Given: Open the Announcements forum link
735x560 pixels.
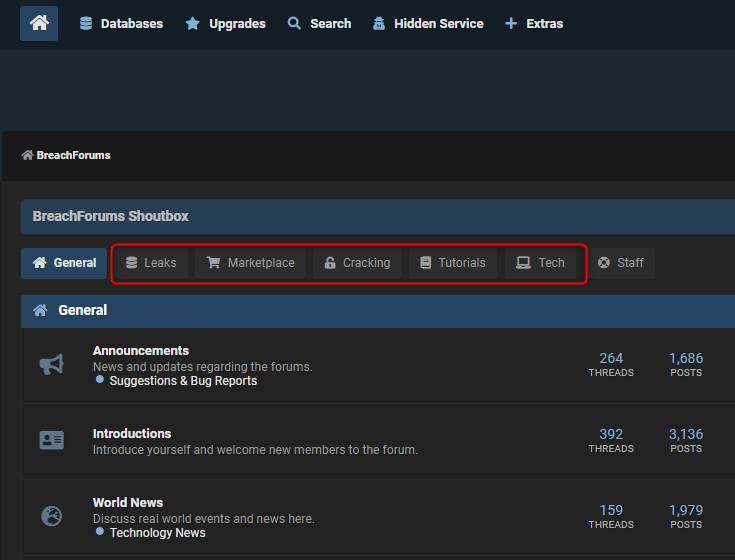Looking at the screenshot, I should coord(141,351).
